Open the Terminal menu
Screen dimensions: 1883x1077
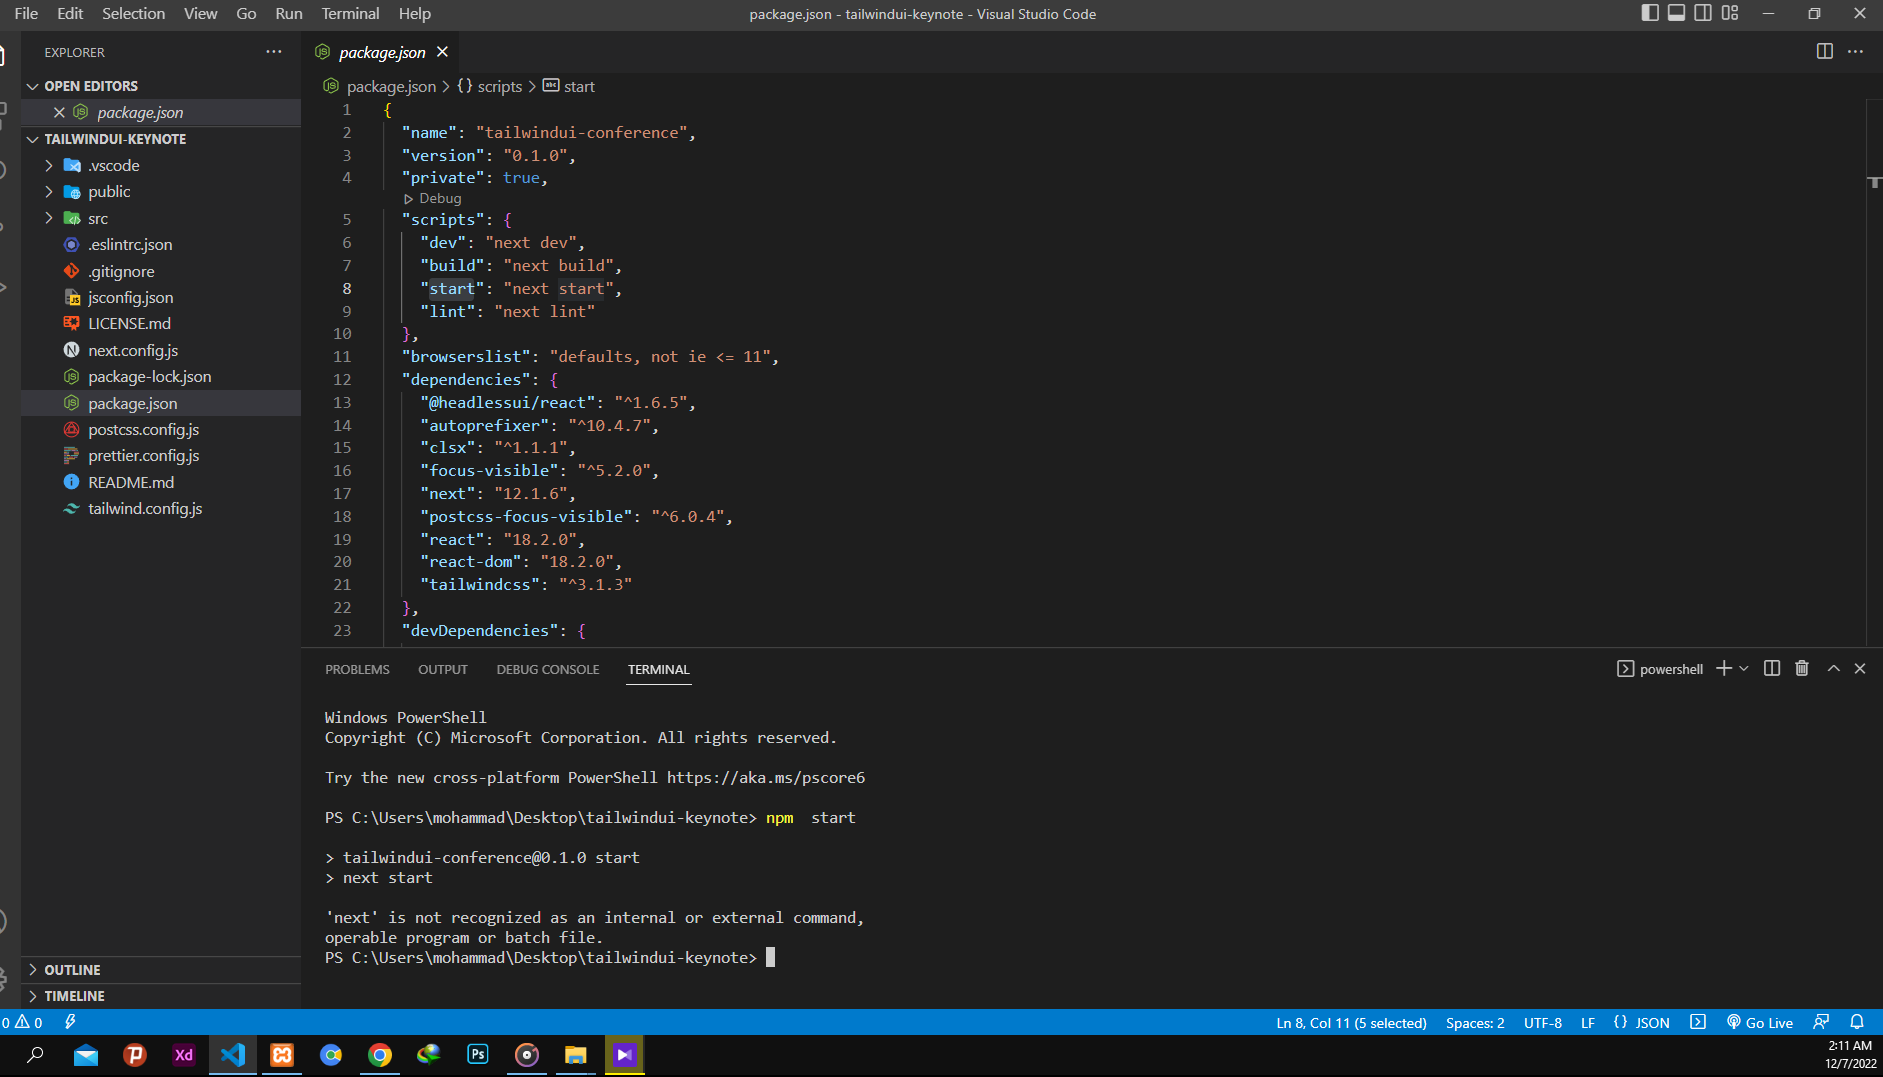tap(350, 14)
